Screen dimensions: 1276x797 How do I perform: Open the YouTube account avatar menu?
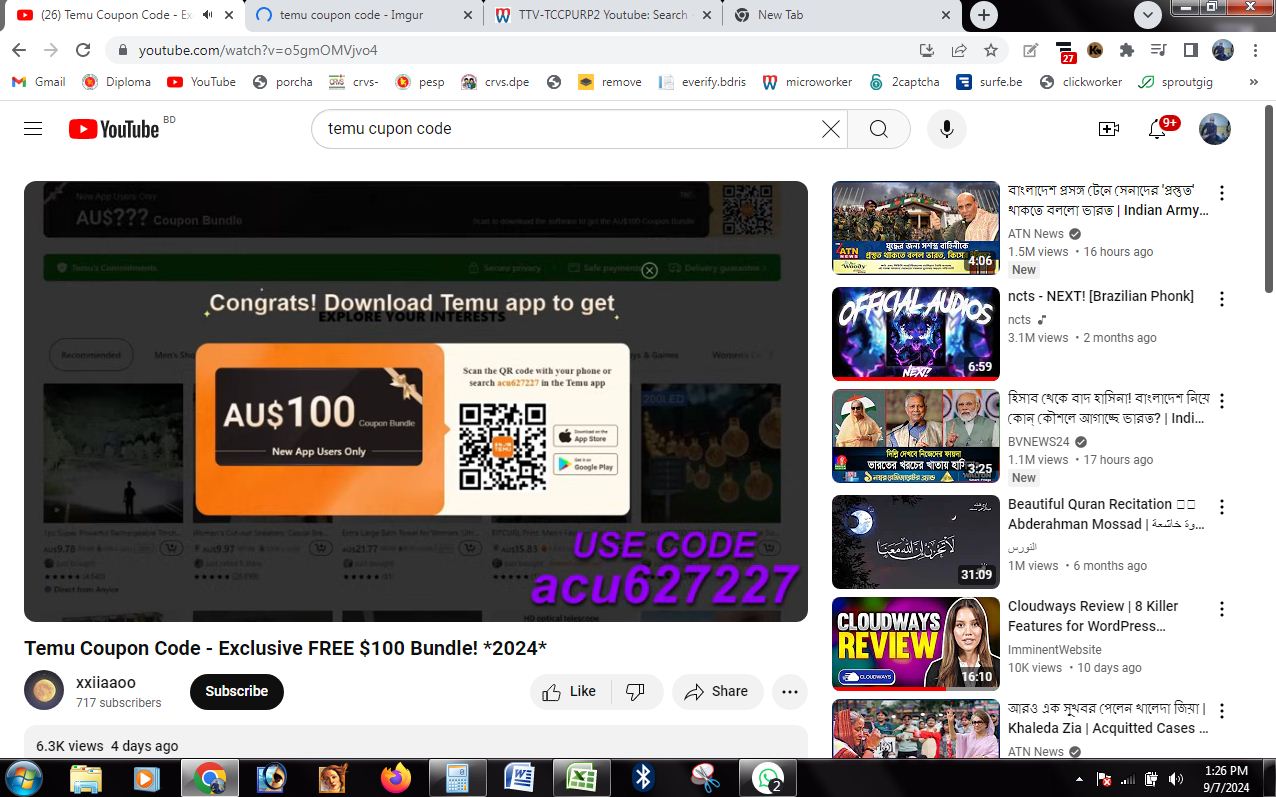pyautogui.click(x=1214, y=128)
